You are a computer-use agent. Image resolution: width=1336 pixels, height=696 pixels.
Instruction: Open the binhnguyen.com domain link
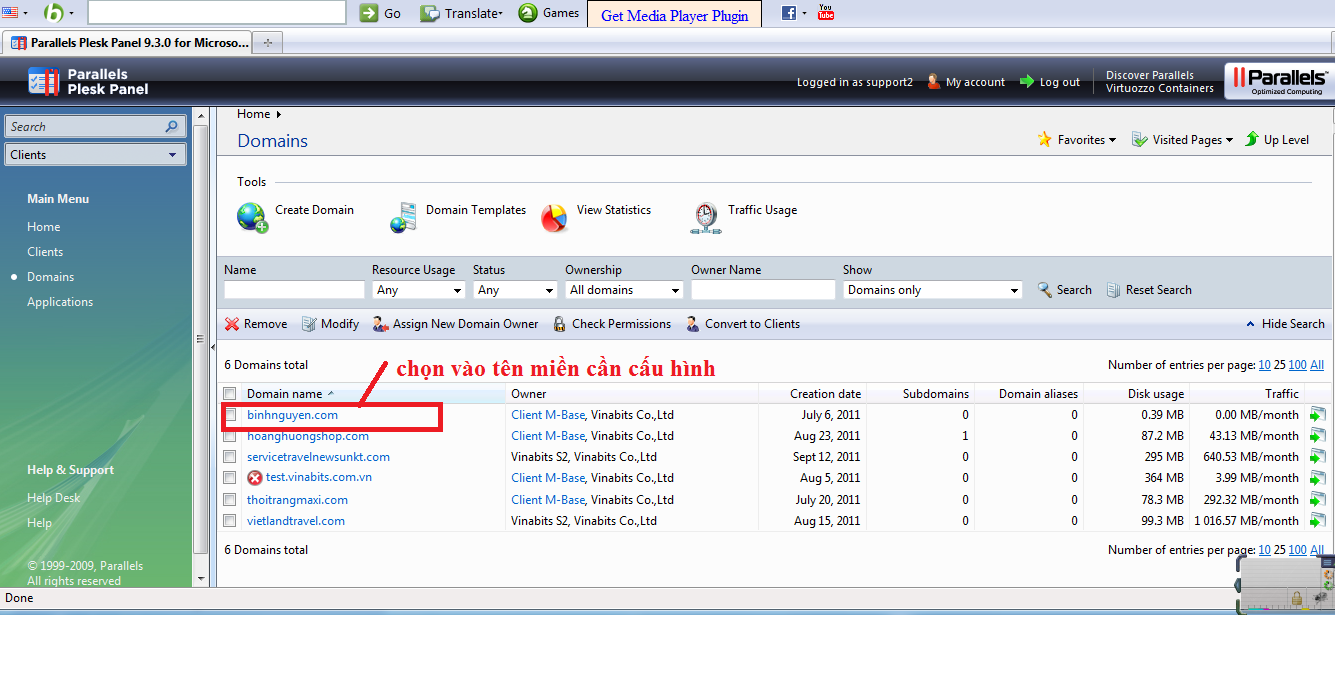pyautogui.click(x=292, y=415)
